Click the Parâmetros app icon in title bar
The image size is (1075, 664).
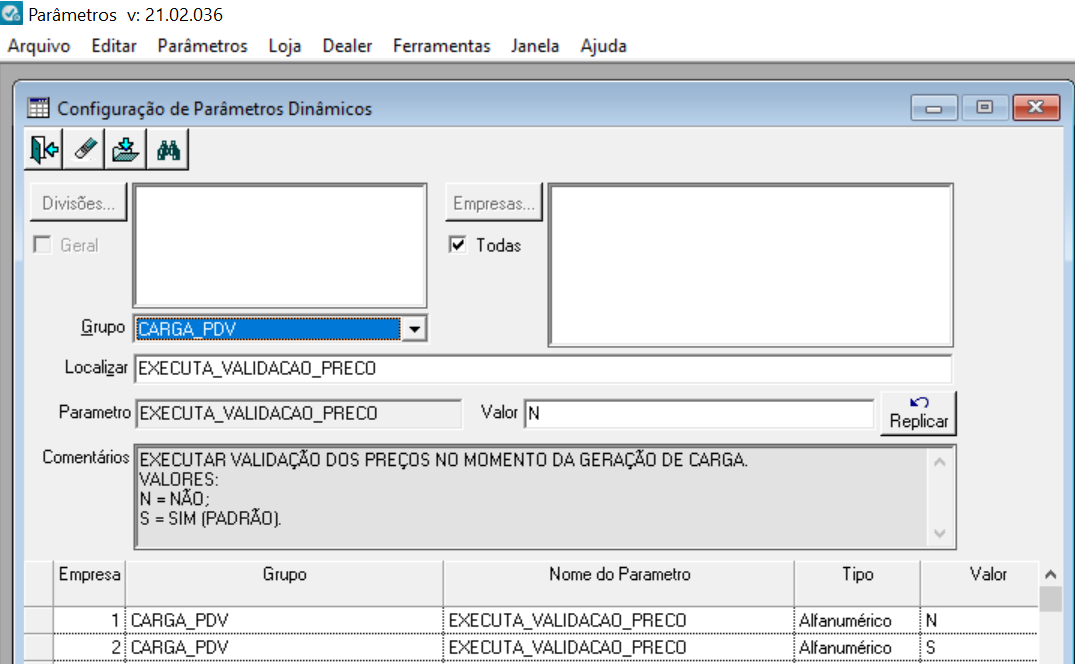pyautogui.click(x=12, y=14)
